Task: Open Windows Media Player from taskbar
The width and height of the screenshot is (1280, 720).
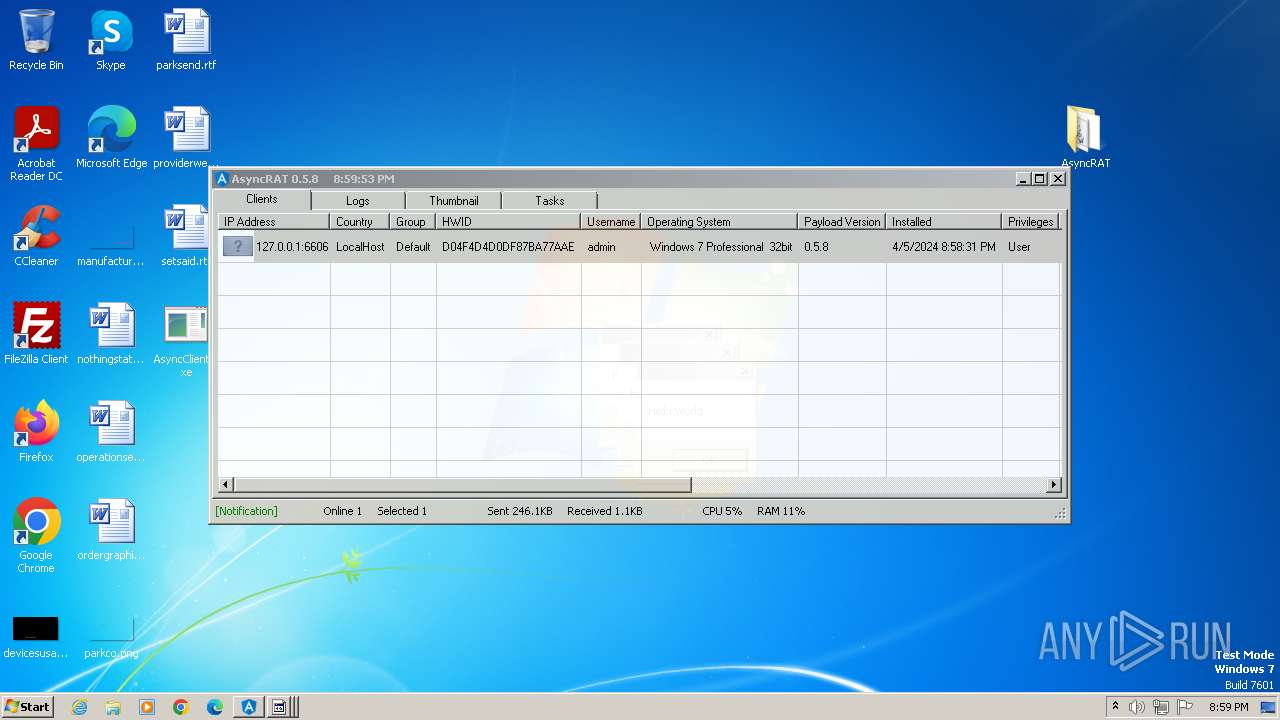Action: [147, 707]
